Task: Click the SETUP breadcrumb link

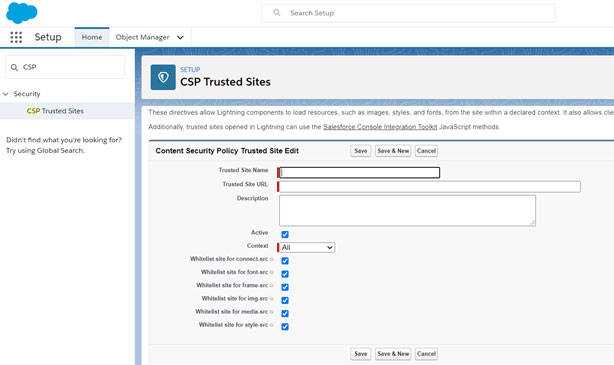Action: point(190,70)
